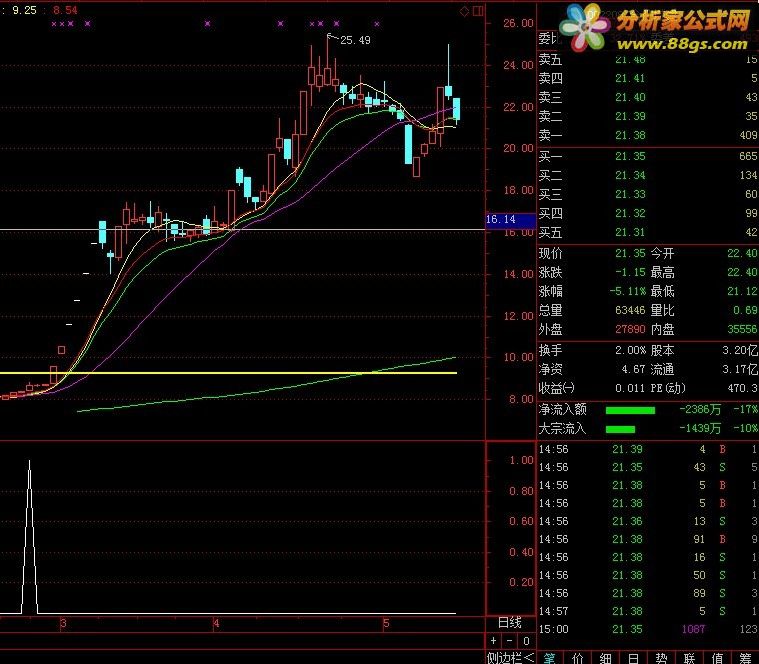Select the 卖三 21.40 ask row
759x664 pixels.
click(x=648, y=97)
